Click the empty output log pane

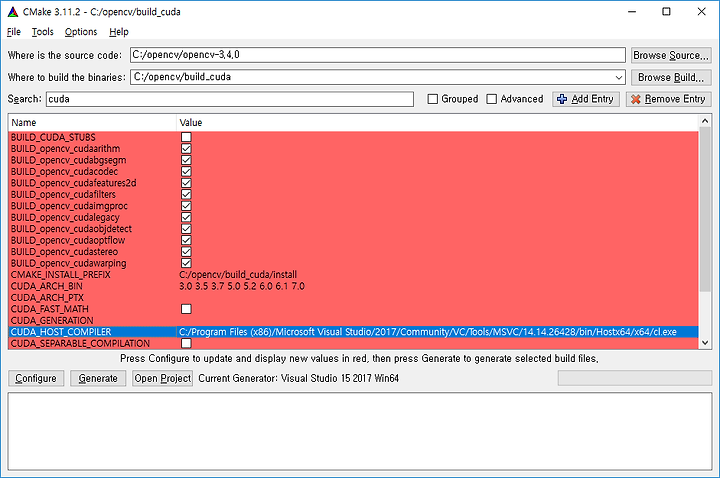360,431
